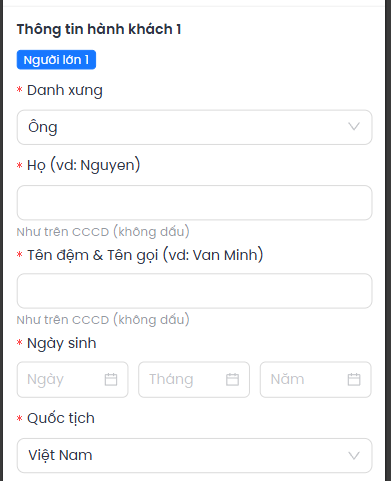This screenshot has height=481, width=391.
Task: Open the Danh xưng dropdown showing Ông
Action: pos(194,127)
